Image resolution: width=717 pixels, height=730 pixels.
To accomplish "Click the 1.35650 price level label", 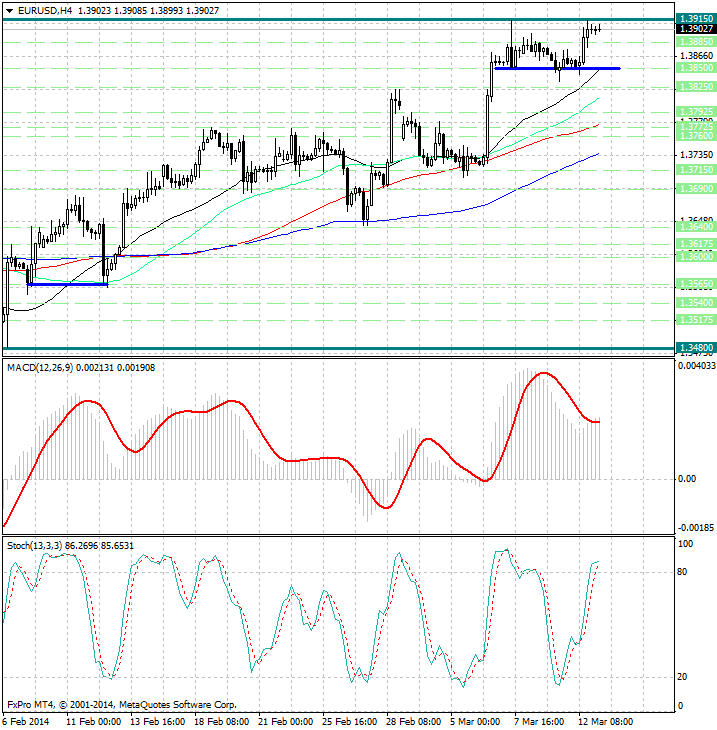I will tap(695, 284).
